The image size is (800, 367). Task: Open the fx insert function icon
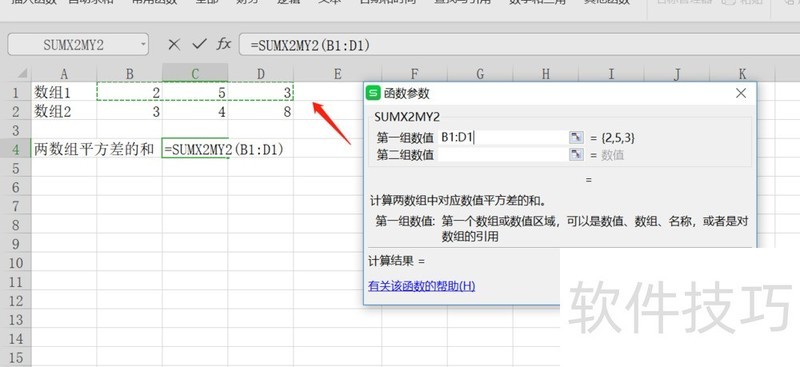223,45
